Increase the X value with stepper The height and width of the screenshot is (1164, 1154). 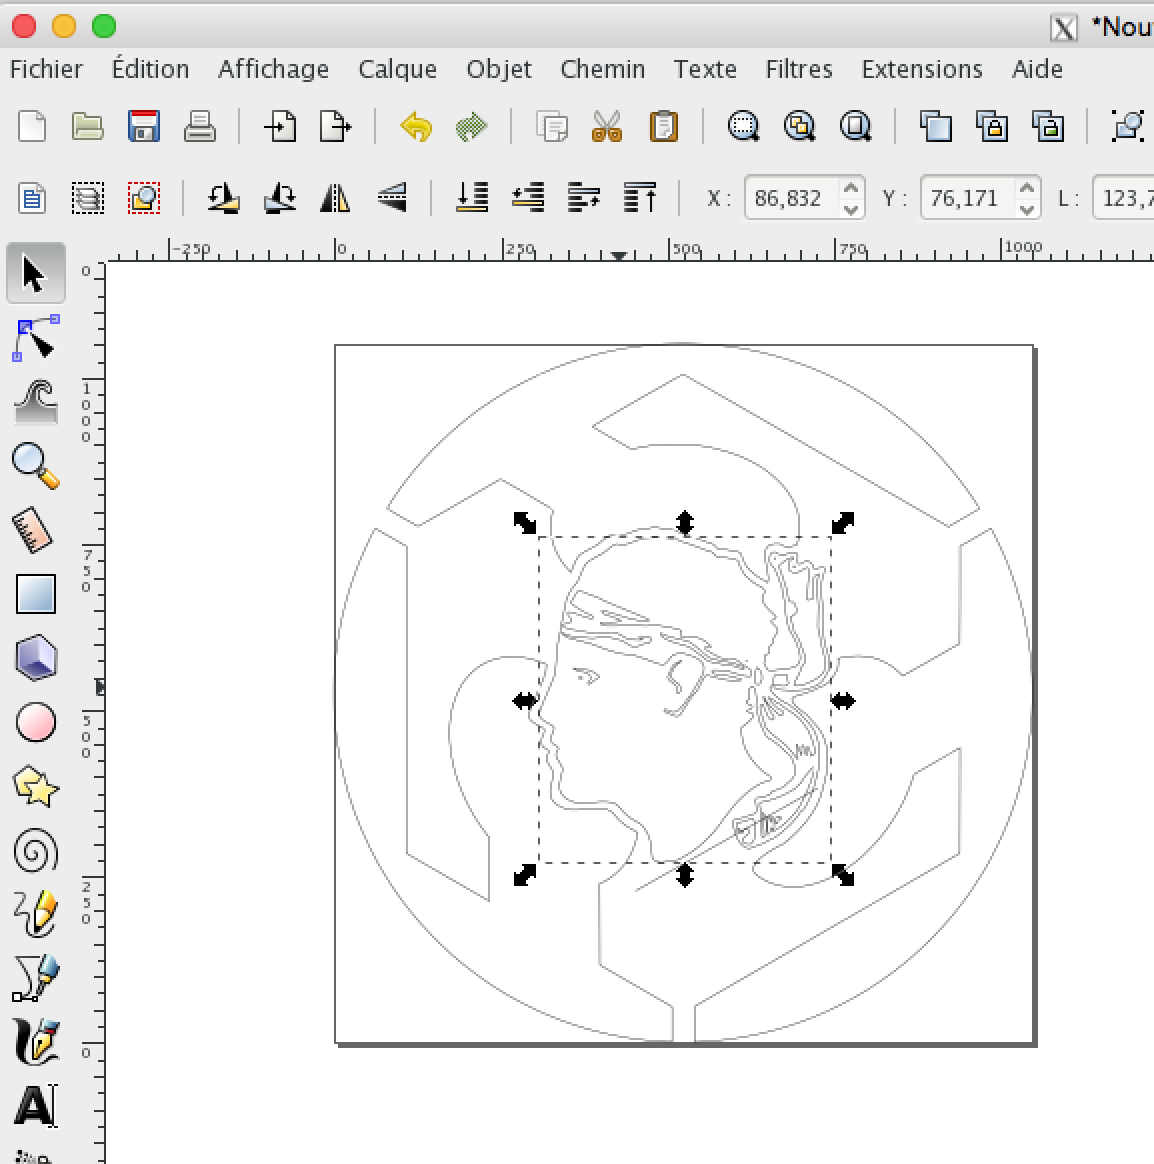[x=851, y=189]
